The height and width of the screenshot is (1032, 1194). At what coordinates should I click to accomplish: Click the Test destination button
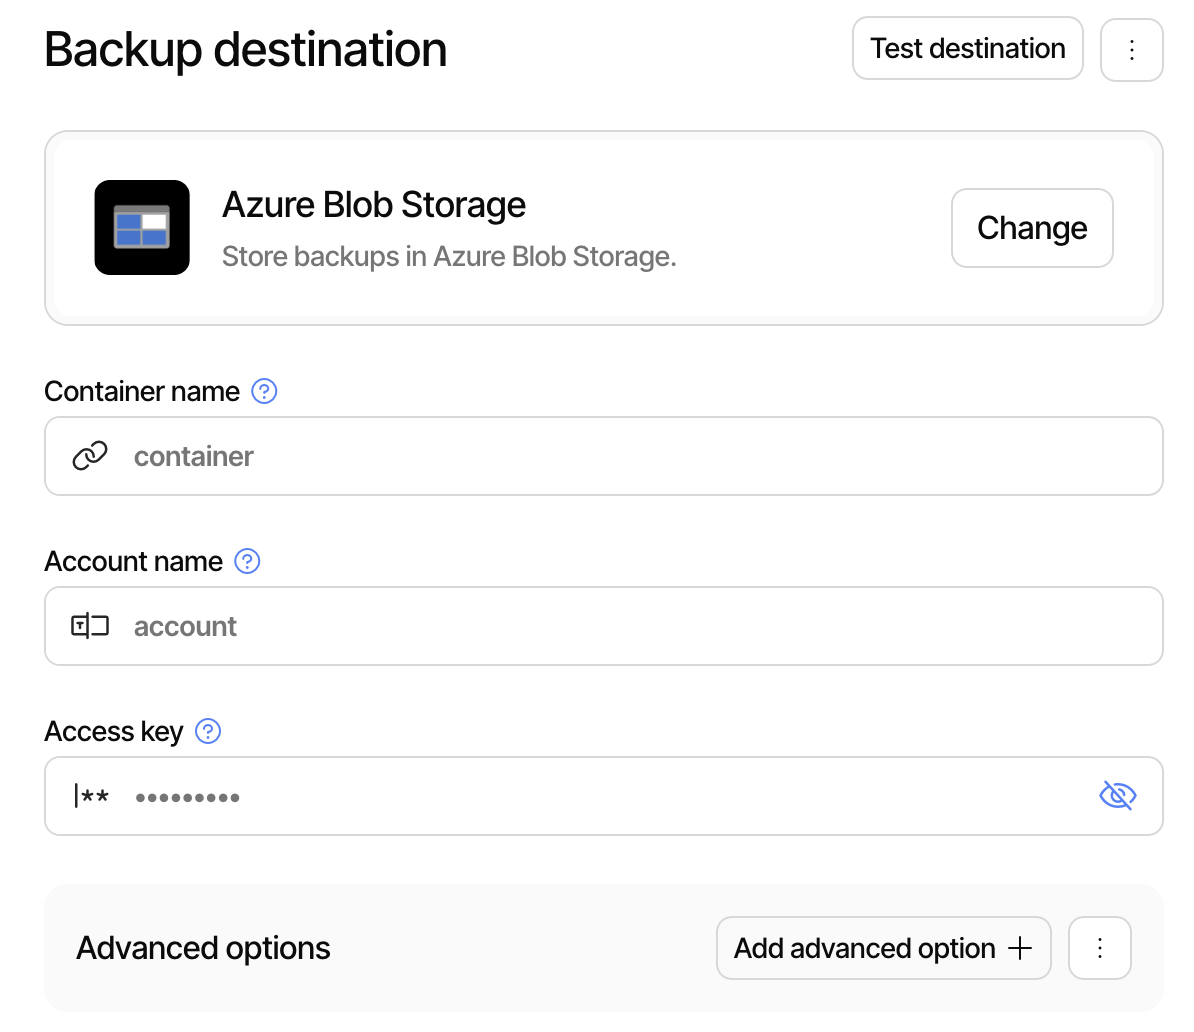tap(966, 47)
